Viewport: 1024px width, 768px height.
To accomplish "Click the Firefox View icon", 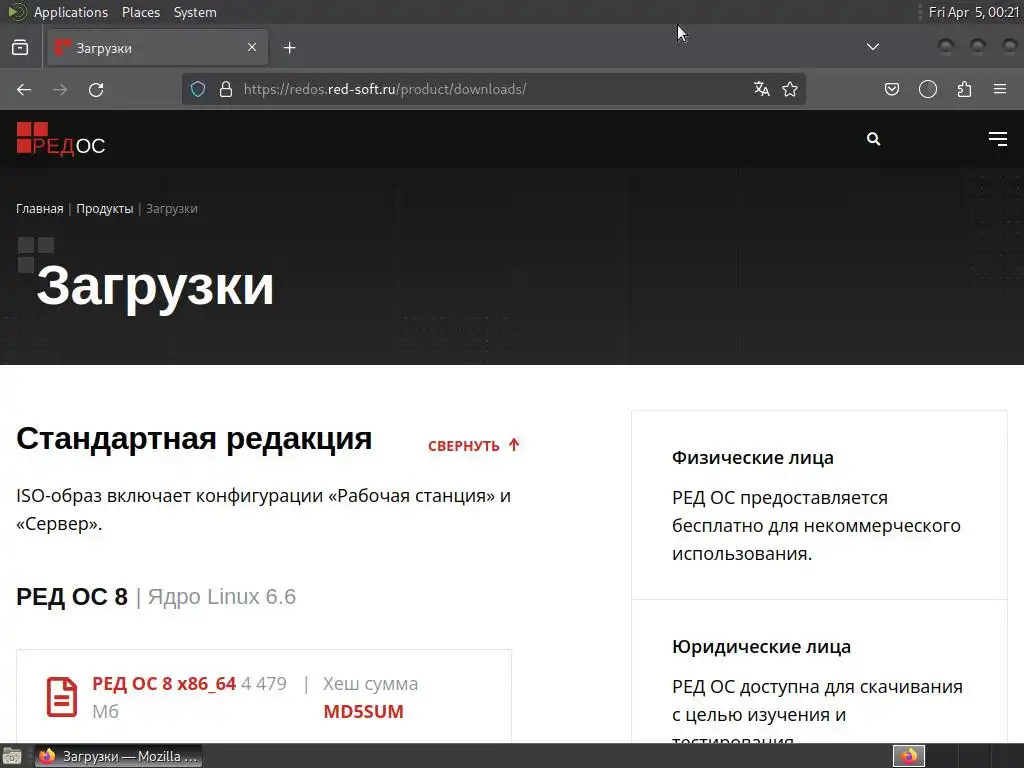I will tap(20, 48).
